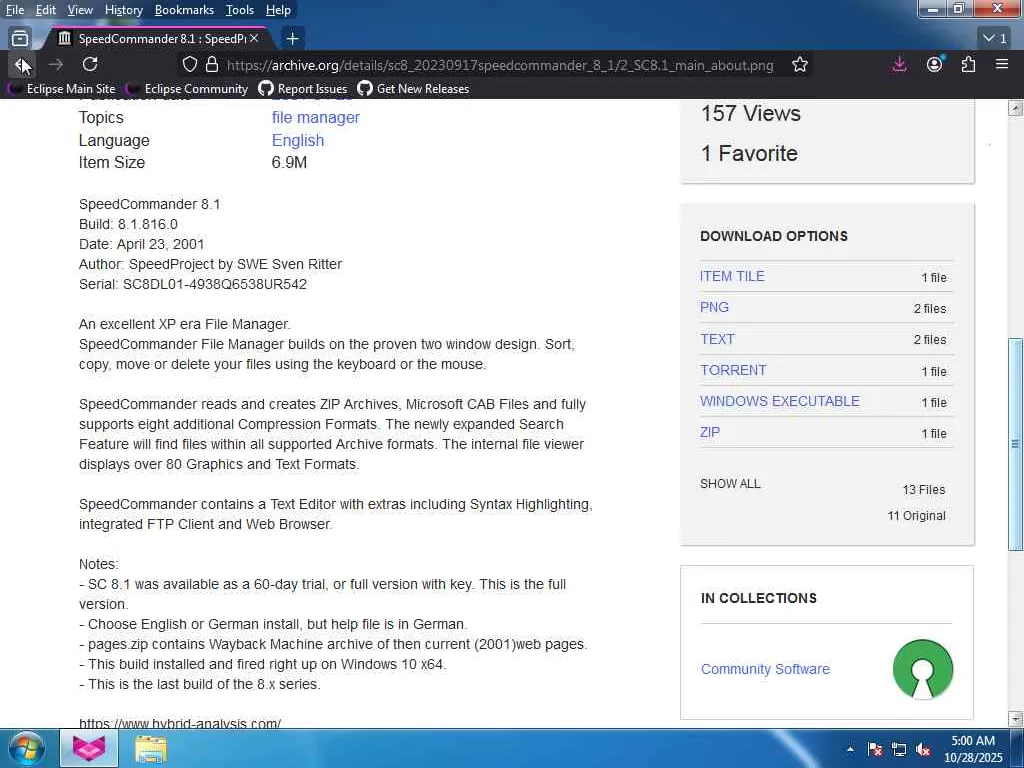Download the WINDOWS EXECUTABLE file
The width and height of the screenshot is (1024, 768).
[780, 401]
